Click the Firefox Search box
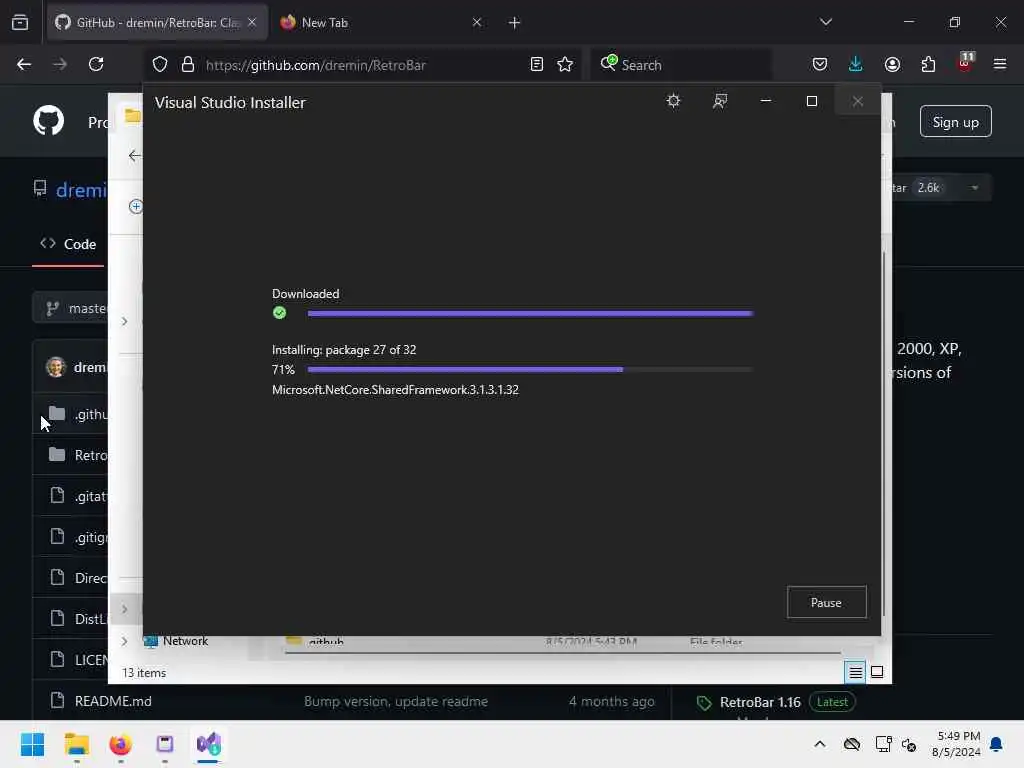 681,65
